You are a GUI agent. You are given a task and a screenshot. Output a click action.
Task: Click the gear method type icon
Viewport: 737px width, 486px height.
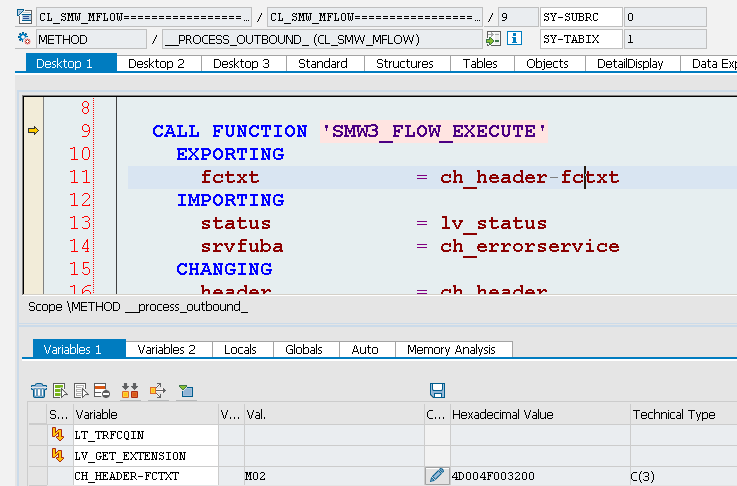pos(24,39)
